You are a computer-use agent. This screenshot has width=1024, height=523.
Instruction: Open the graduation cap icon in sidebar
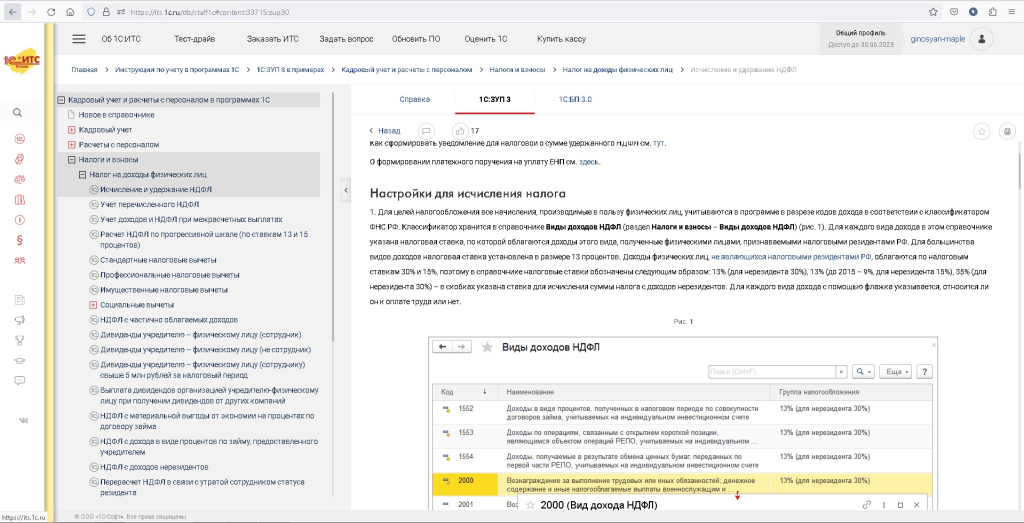coord(19,359)
